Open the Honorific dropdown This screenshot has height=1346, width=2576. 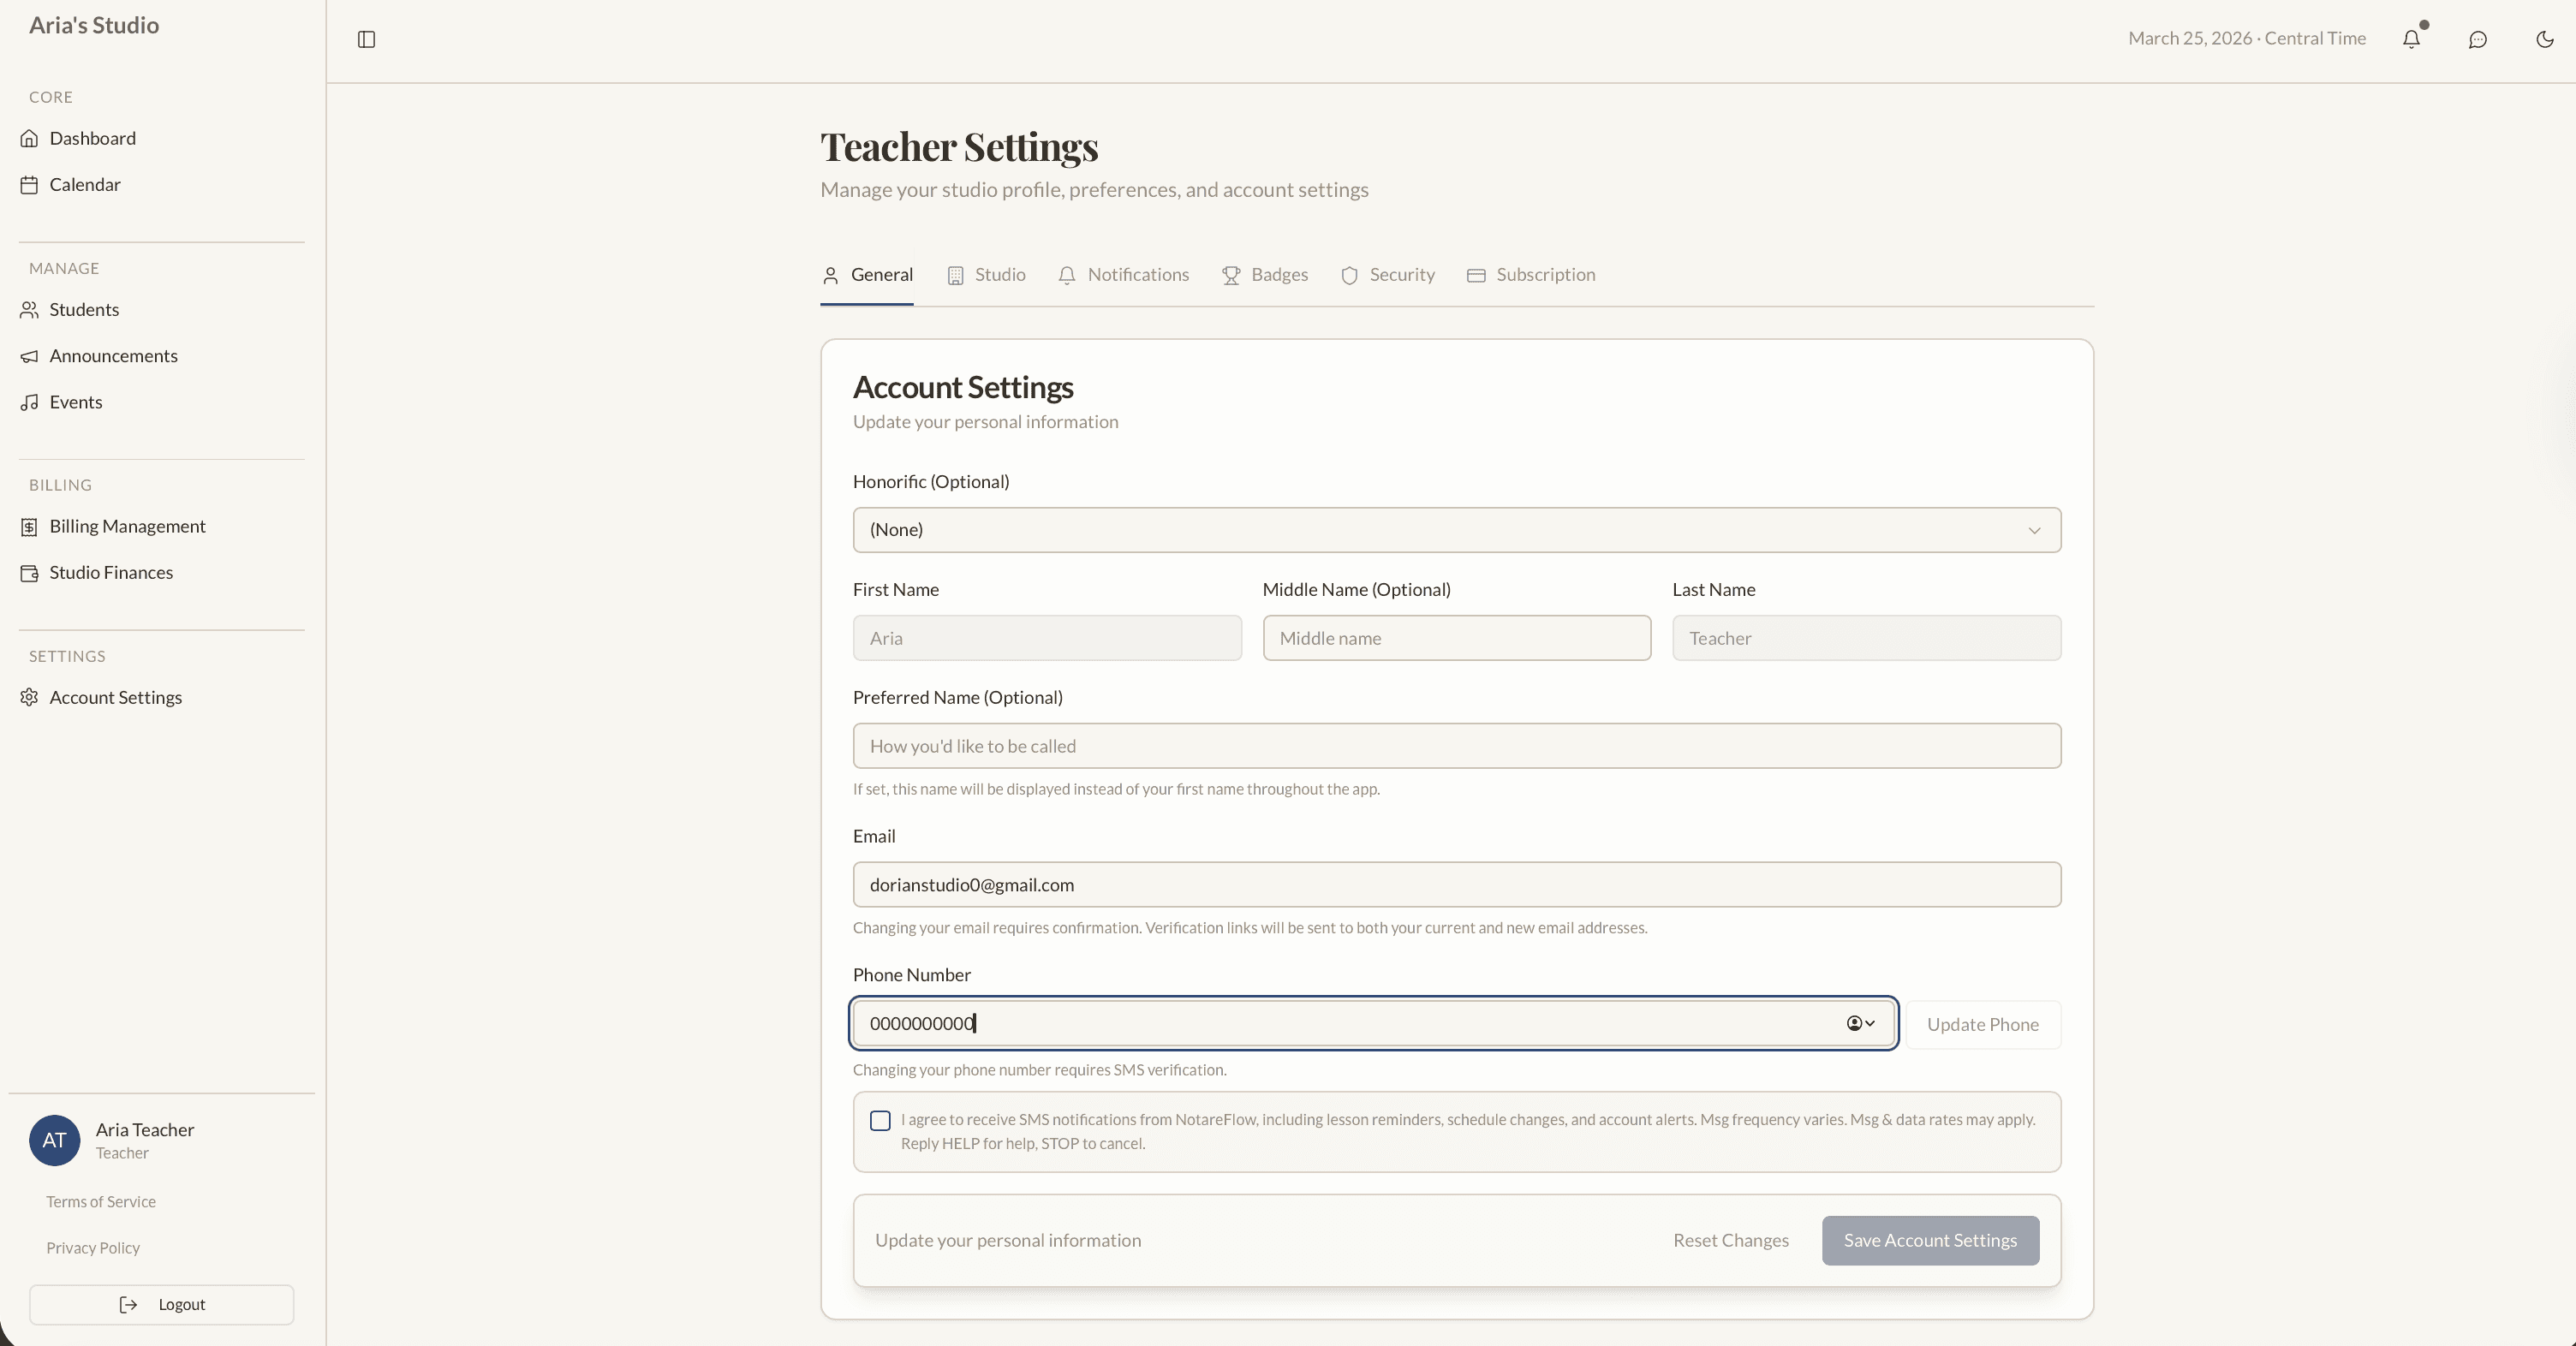(1456, 530)
